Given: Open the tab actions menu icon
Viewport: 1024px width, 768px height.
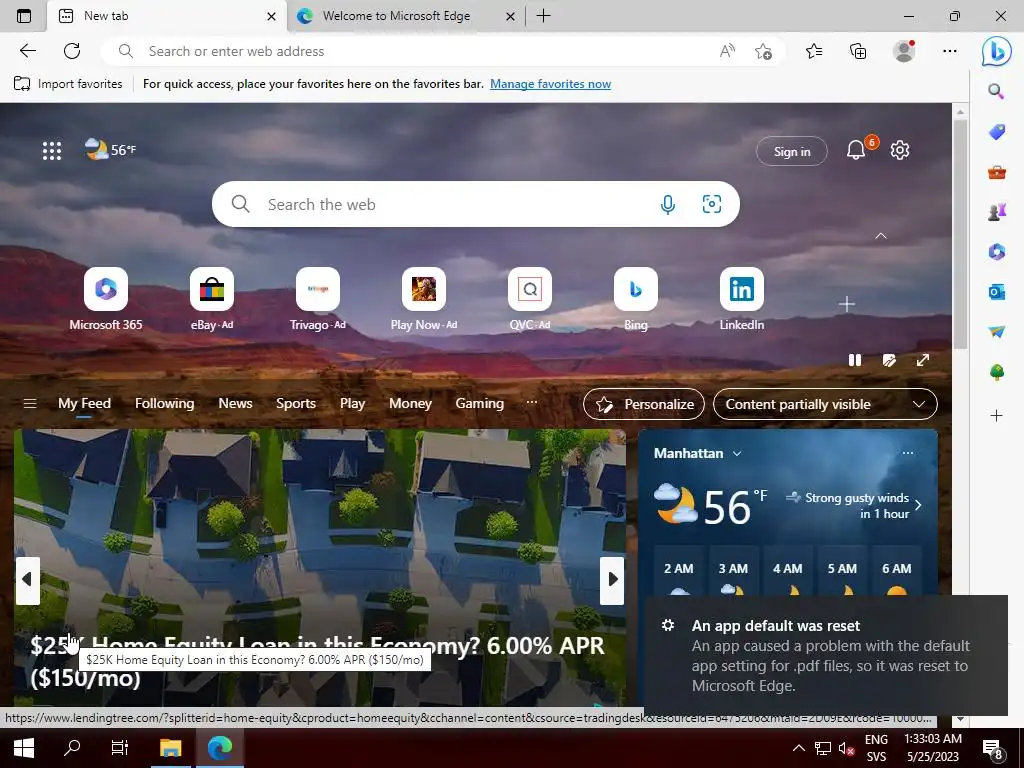Looking at the screenshot, I should coord(24,16).
